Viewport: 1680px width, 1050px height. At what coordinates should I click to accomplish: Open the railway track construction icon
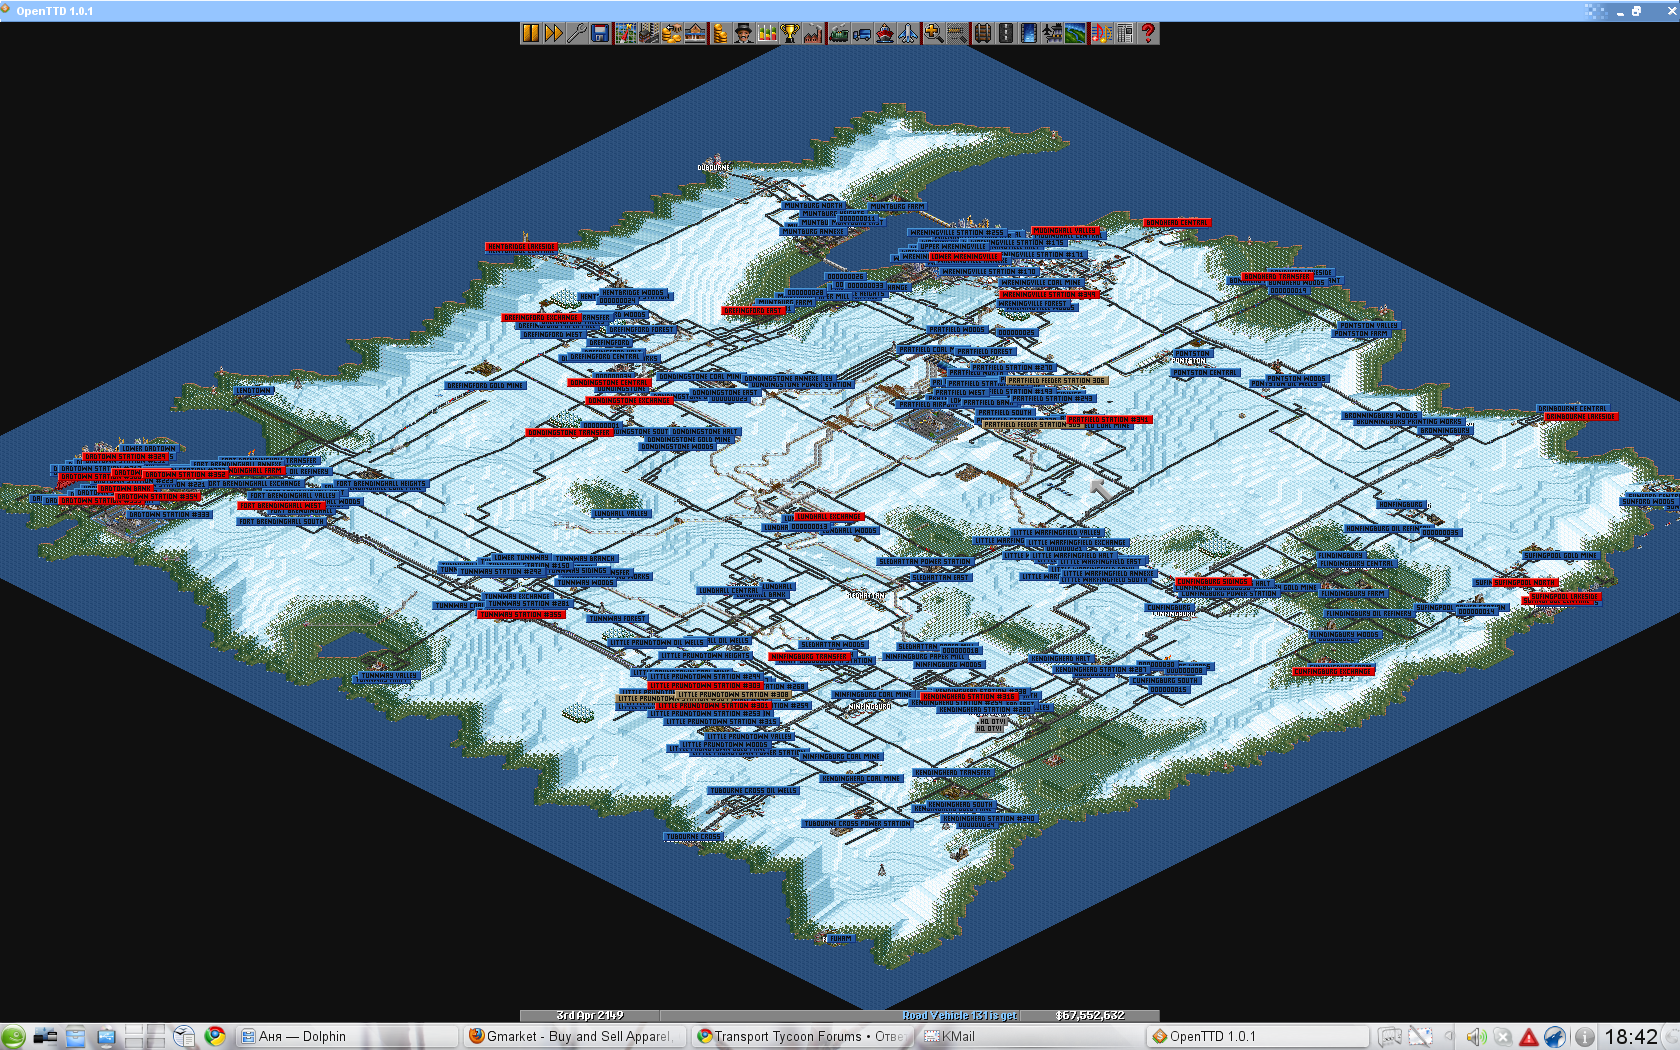coord(983,33)
